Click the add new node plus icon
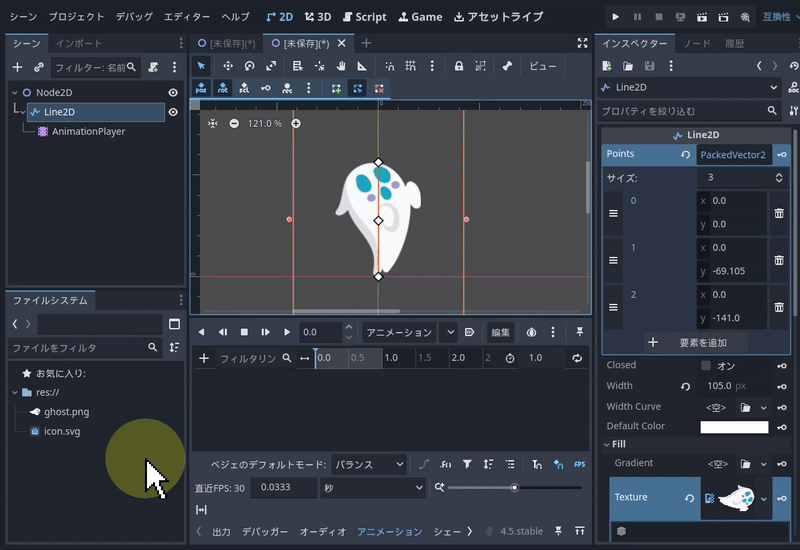The height and width of the screenshot is (550, 800). (17, 67)
